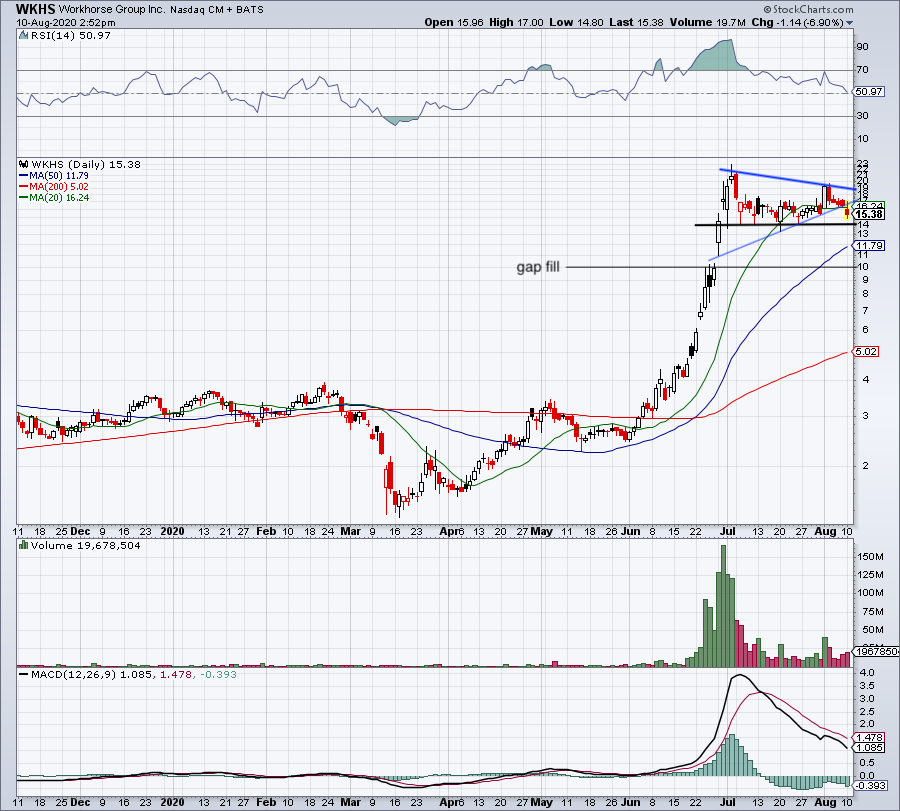
Task: Click 2020 on the price chart date axis
Action: tap(172, 531)
